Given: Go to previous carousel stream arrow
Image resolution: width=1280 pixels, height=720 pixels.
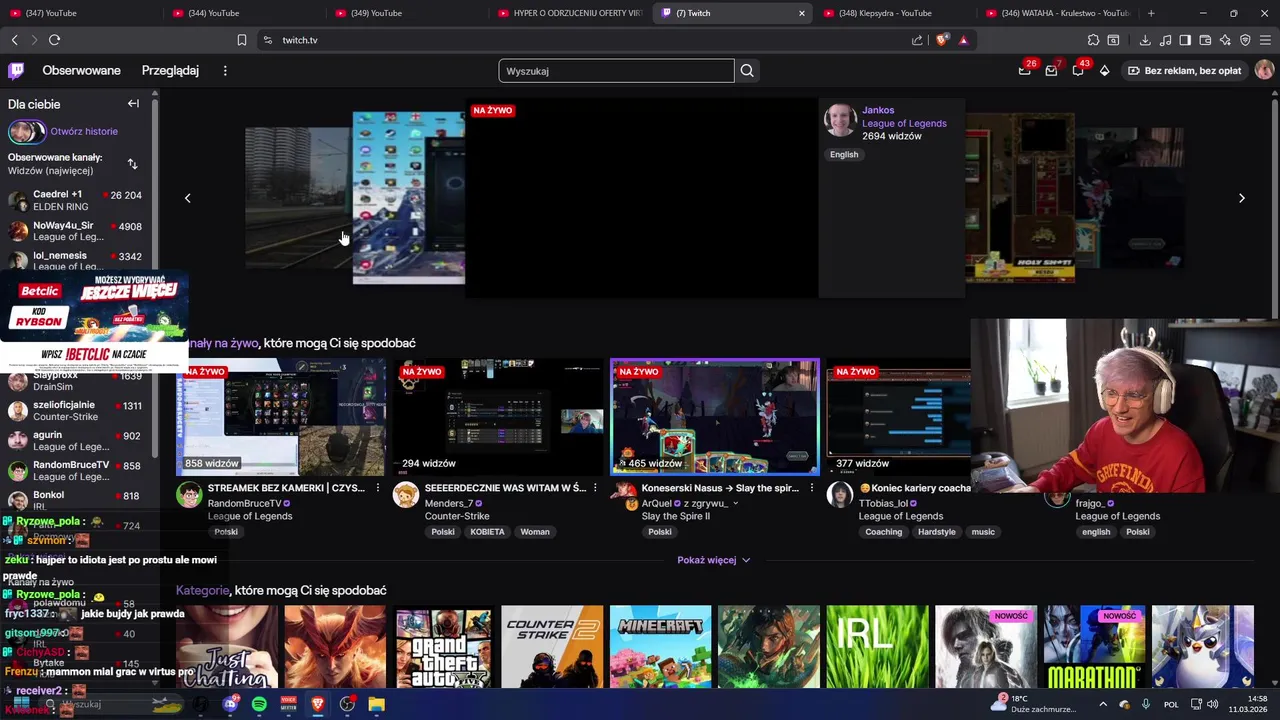Looking at the screenshot, I should (x=187, y=198).
